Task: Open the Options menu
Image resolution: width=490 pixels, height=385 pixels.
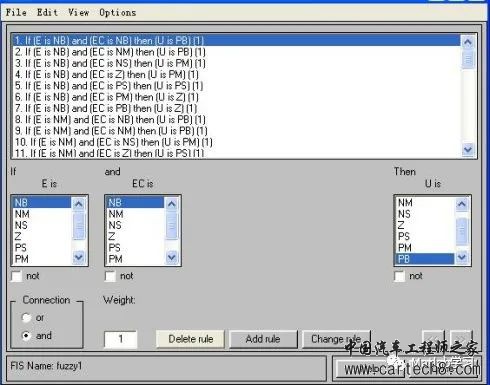Action: [118, 13]
